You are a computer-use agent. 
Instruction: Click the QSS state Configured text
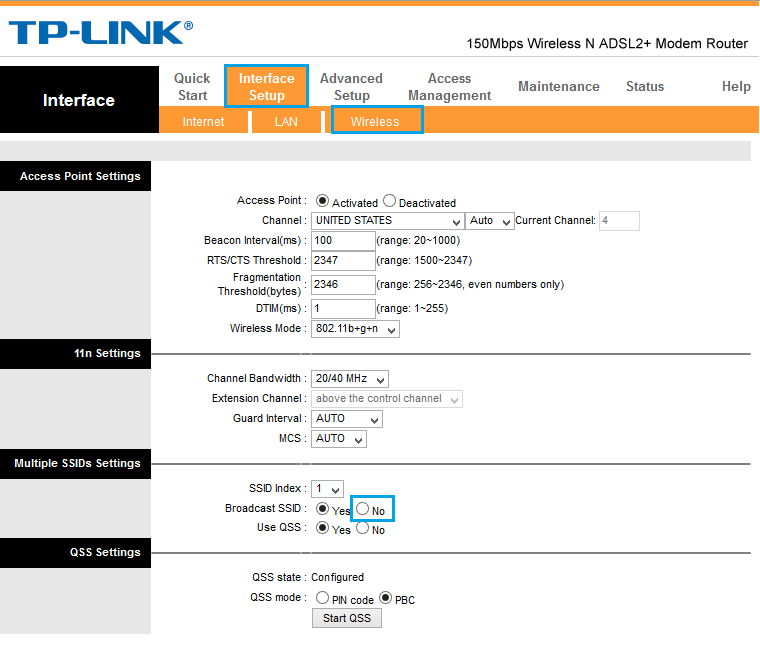(x=337, y=577)
